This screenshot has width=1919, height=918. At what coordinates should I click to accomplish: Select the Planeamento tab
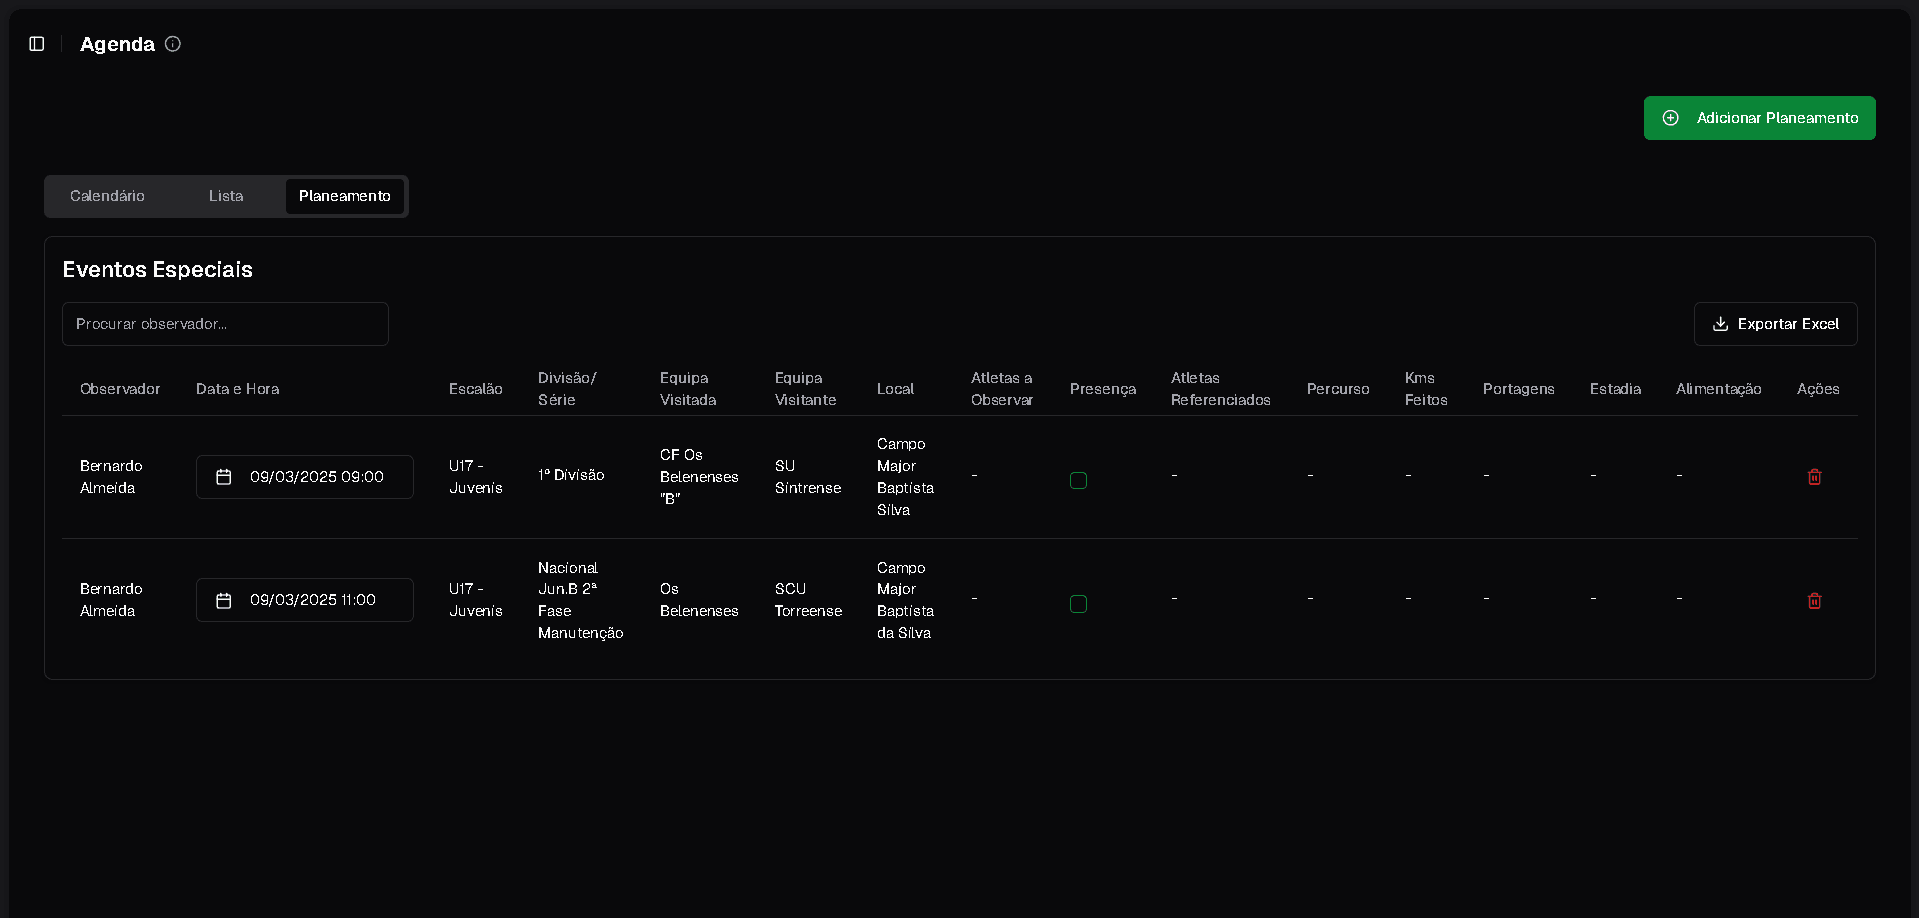344,196
